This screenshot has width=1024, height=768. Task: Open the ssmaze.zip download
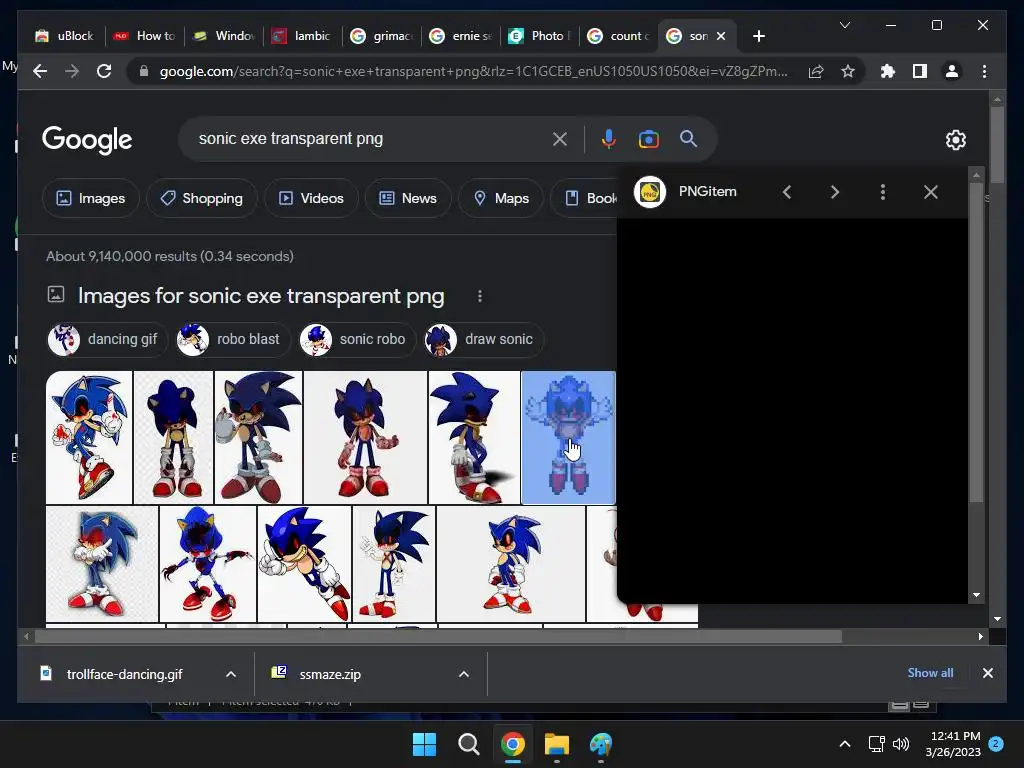click(x=330, y=674)
